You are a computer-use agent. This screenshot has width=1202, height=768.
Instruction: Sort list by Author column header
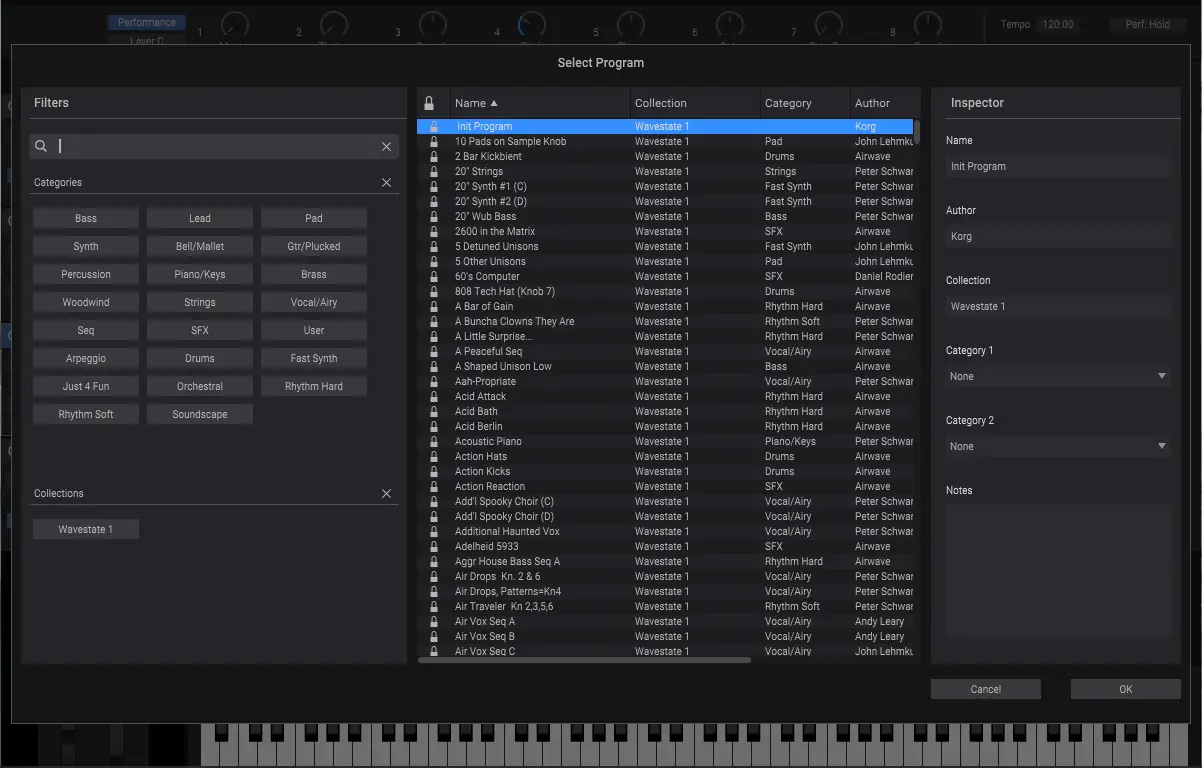point(884,103)
